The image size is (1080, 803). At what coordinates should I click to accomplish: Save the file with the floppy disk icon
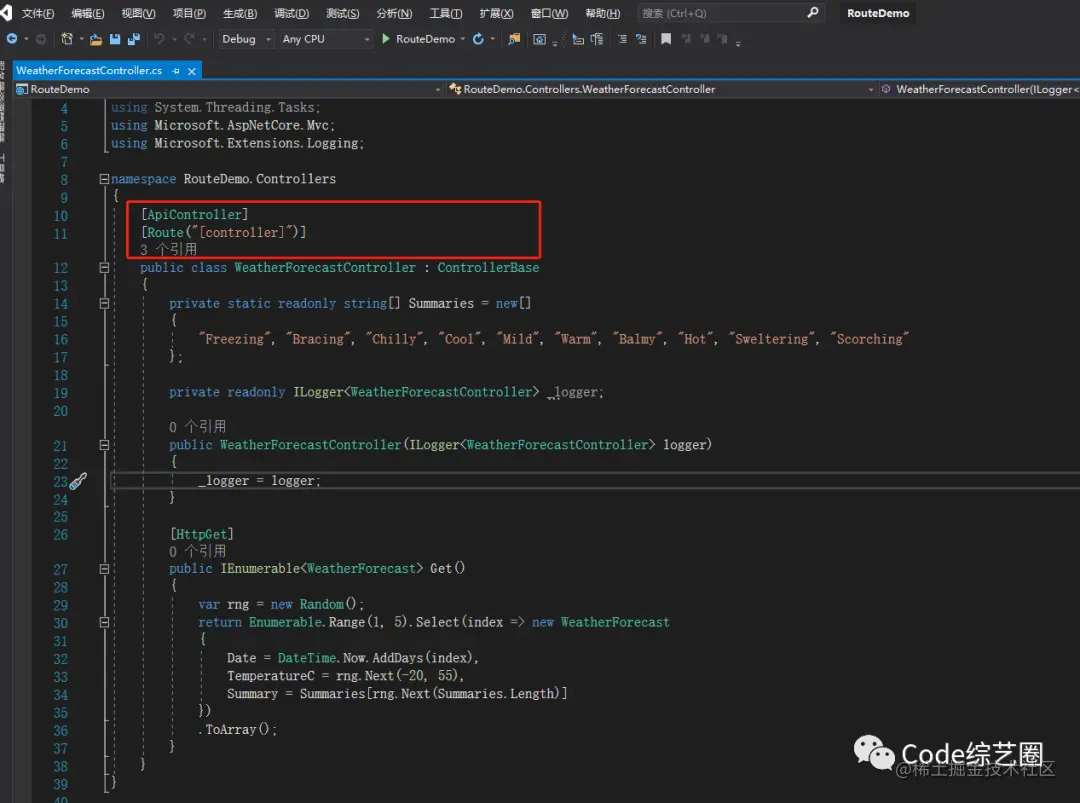[x=115, y=39]
